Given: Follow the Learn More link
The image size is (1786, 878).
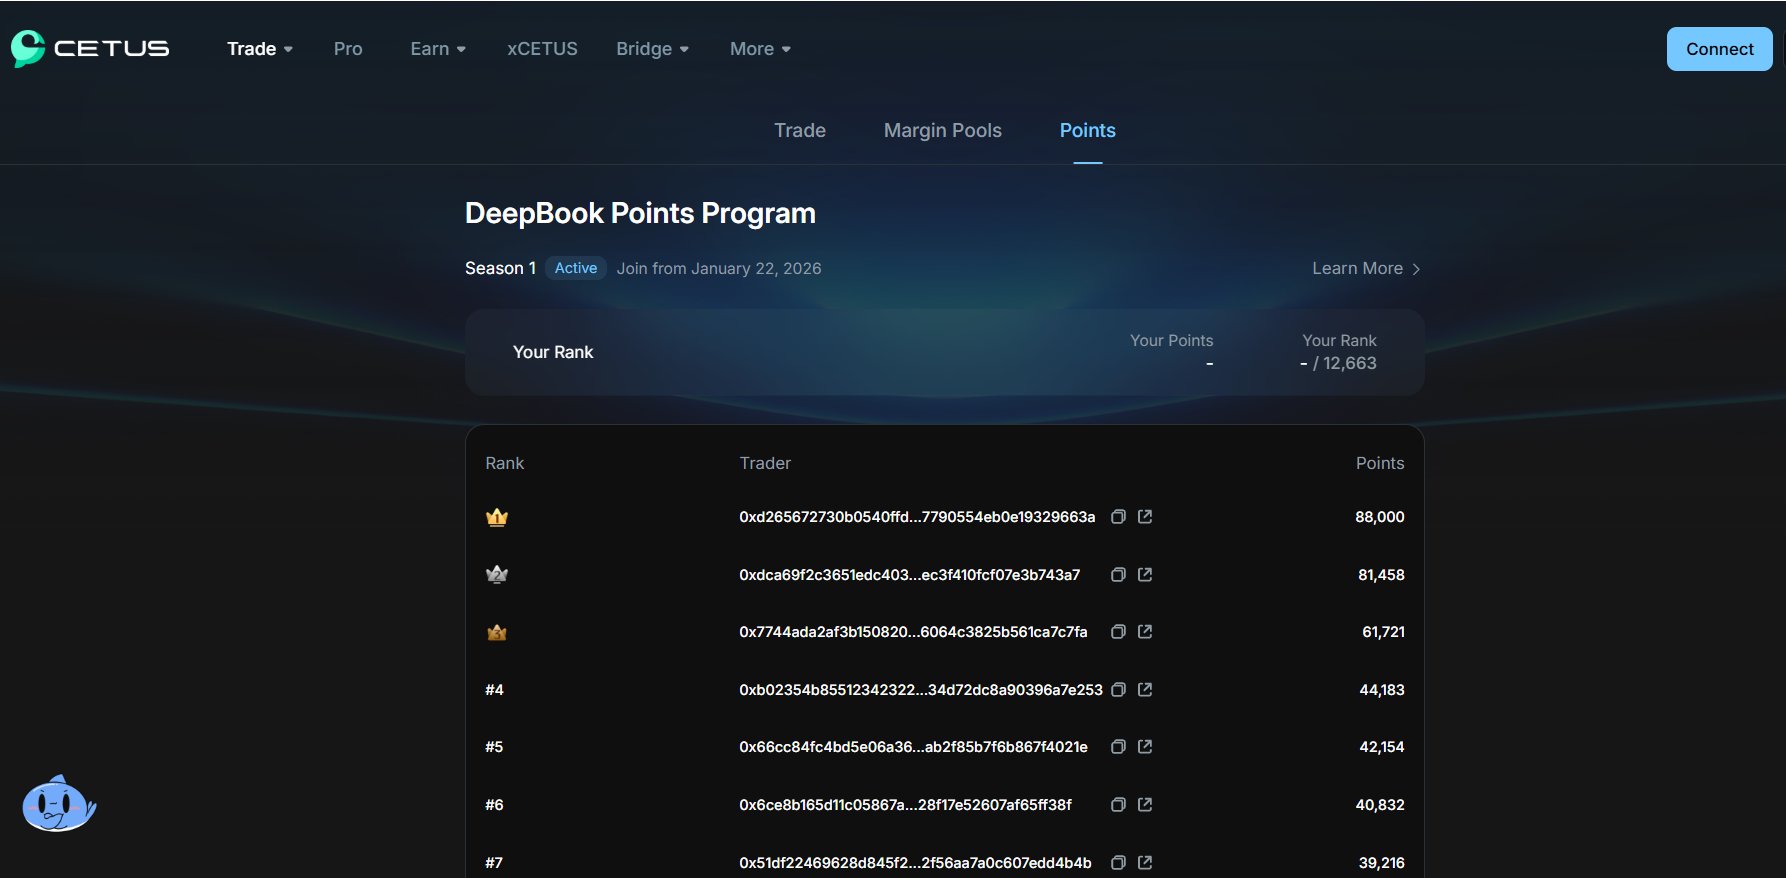Looking at the screenshot, I should 1365,269.
